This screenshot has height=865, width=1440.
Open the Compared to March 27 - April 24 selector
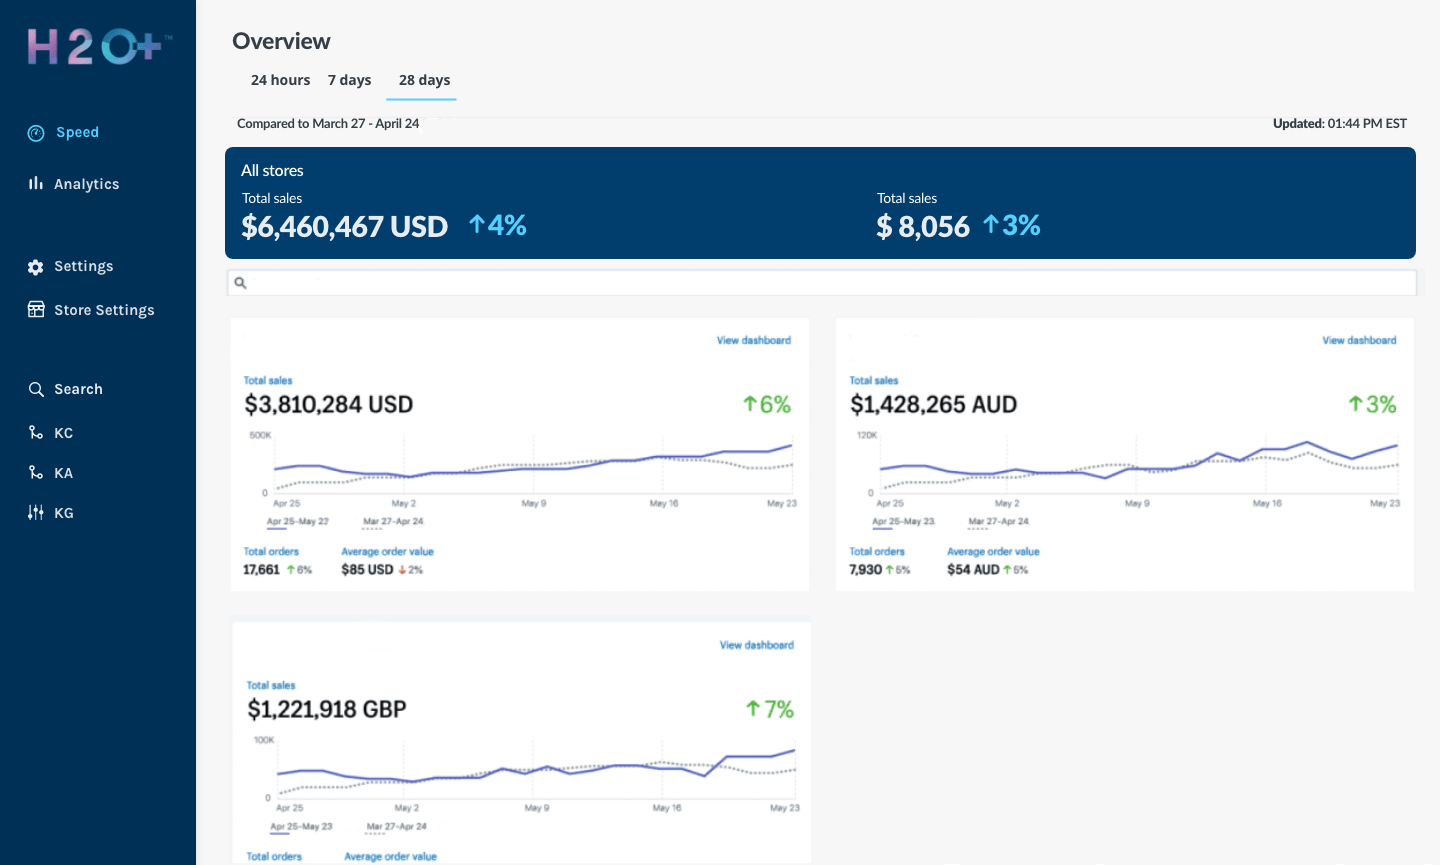(328, 123)
